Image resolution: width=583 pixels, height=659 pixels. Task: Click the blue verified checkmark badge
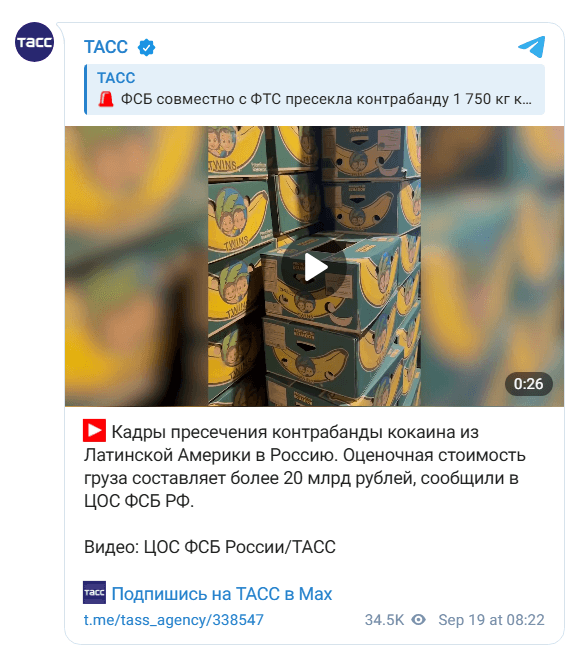[x=146, y=47]
